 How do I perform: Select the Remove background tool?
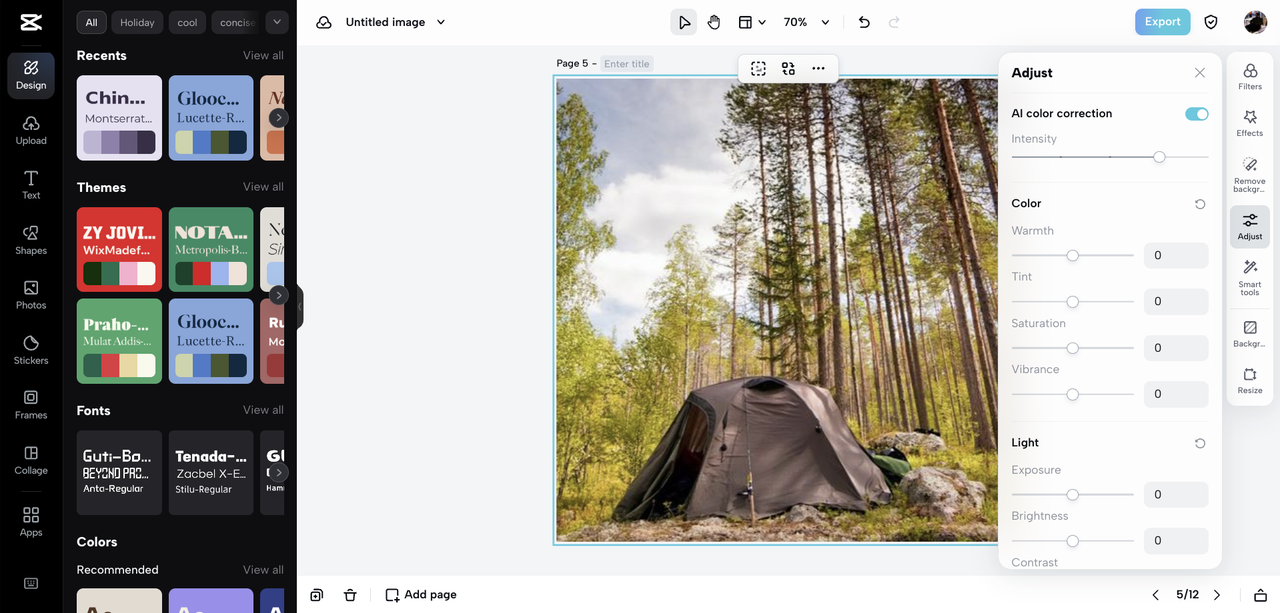[1249, 173]
